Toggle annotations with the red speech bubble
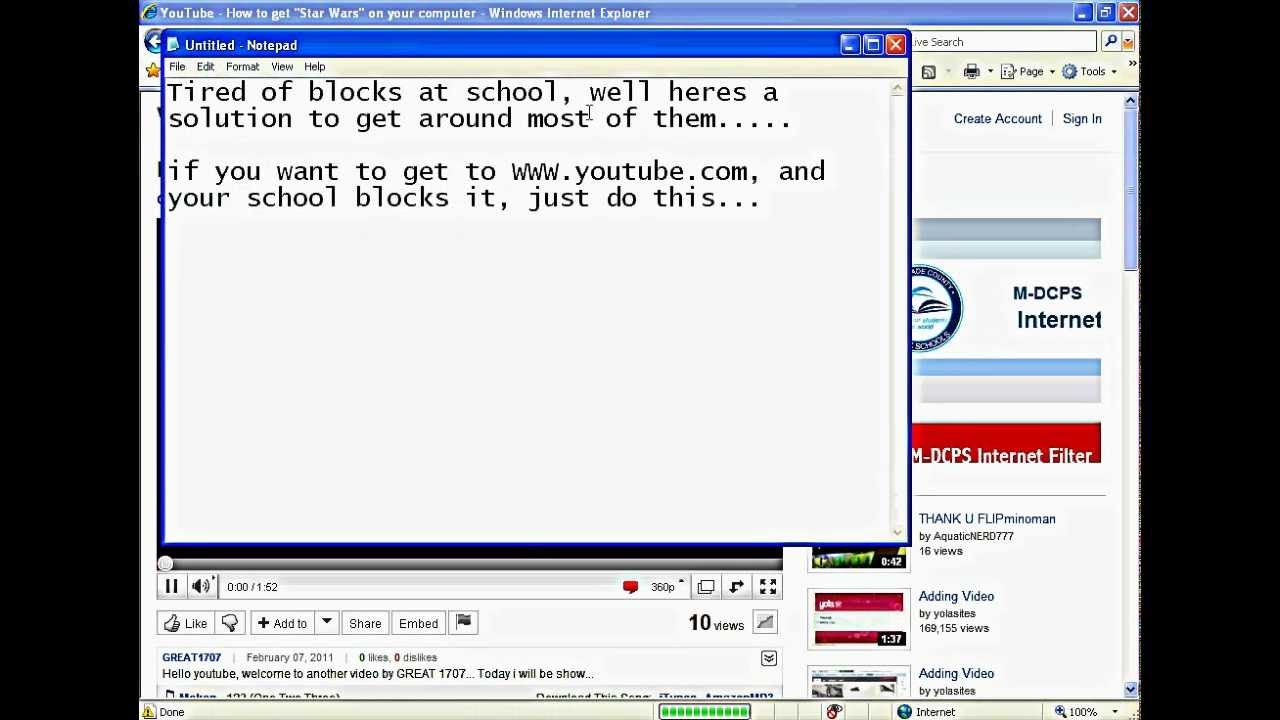 (x=630, y=587)
